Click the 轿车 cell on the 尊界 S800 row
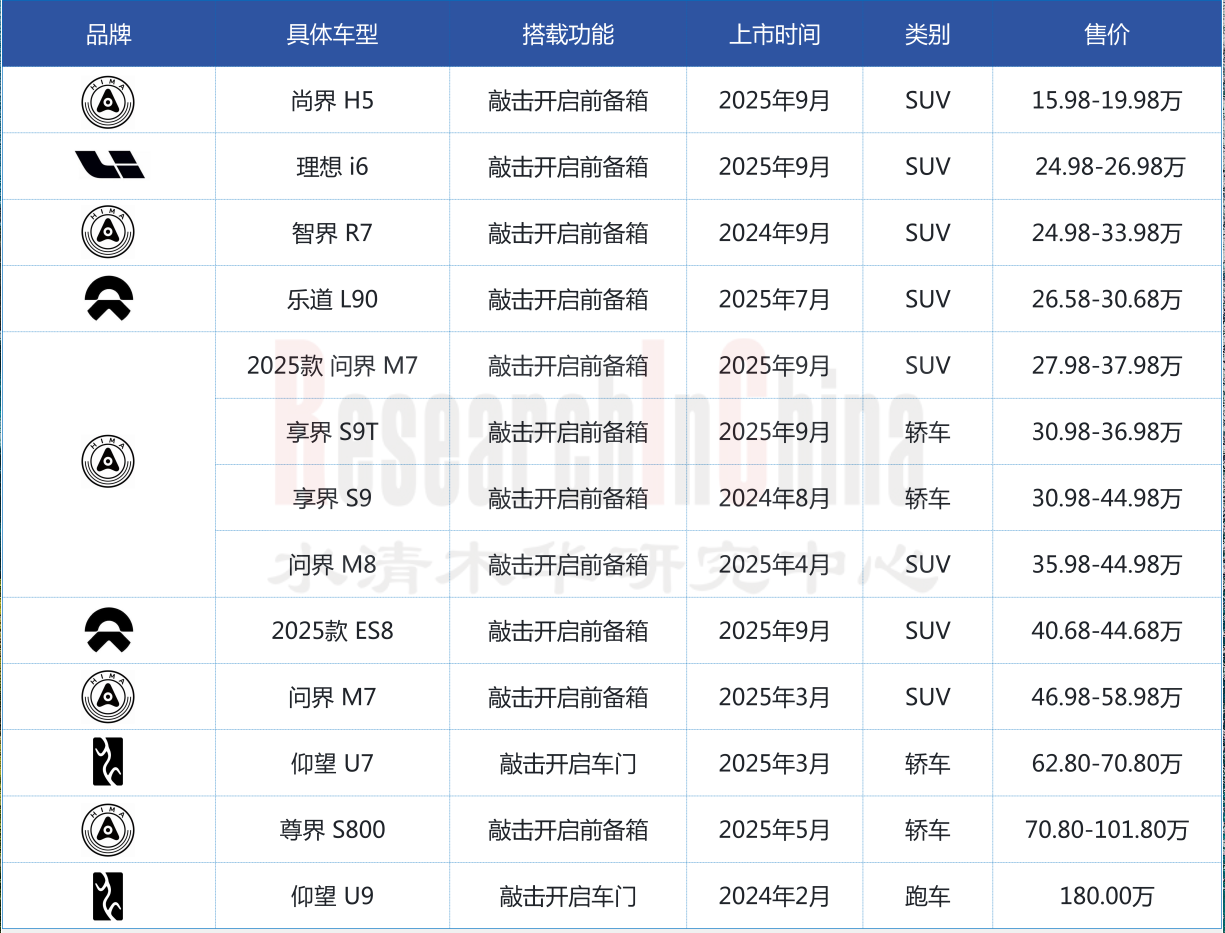This screenshot has width=1225, height=933. pos(926,829)
